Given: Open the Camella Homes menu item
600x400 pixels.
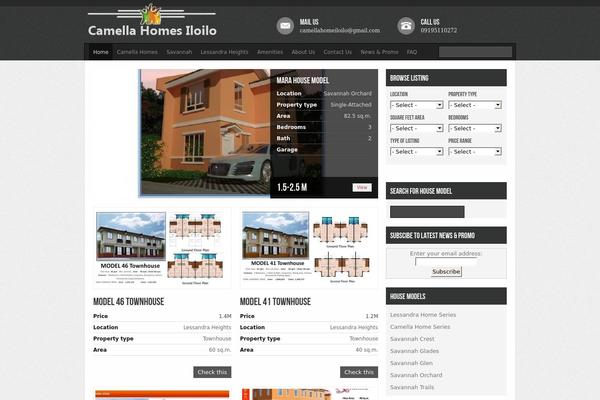Looking at the screenshot, I should point(137,52).
